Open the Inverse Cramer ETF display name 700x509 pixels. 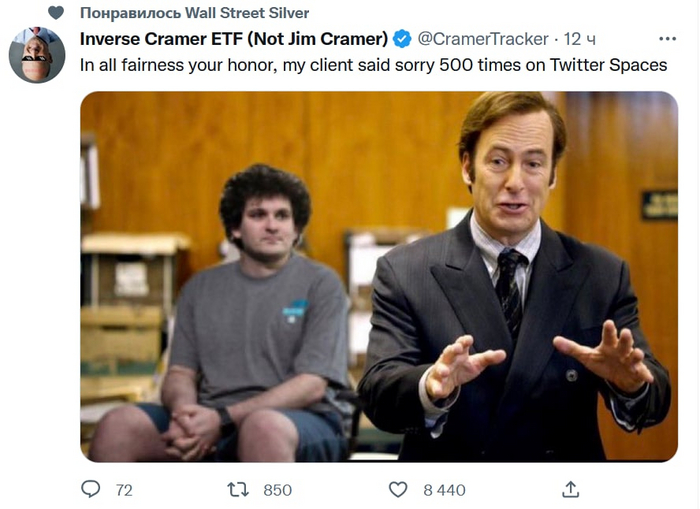coord(234,39)
